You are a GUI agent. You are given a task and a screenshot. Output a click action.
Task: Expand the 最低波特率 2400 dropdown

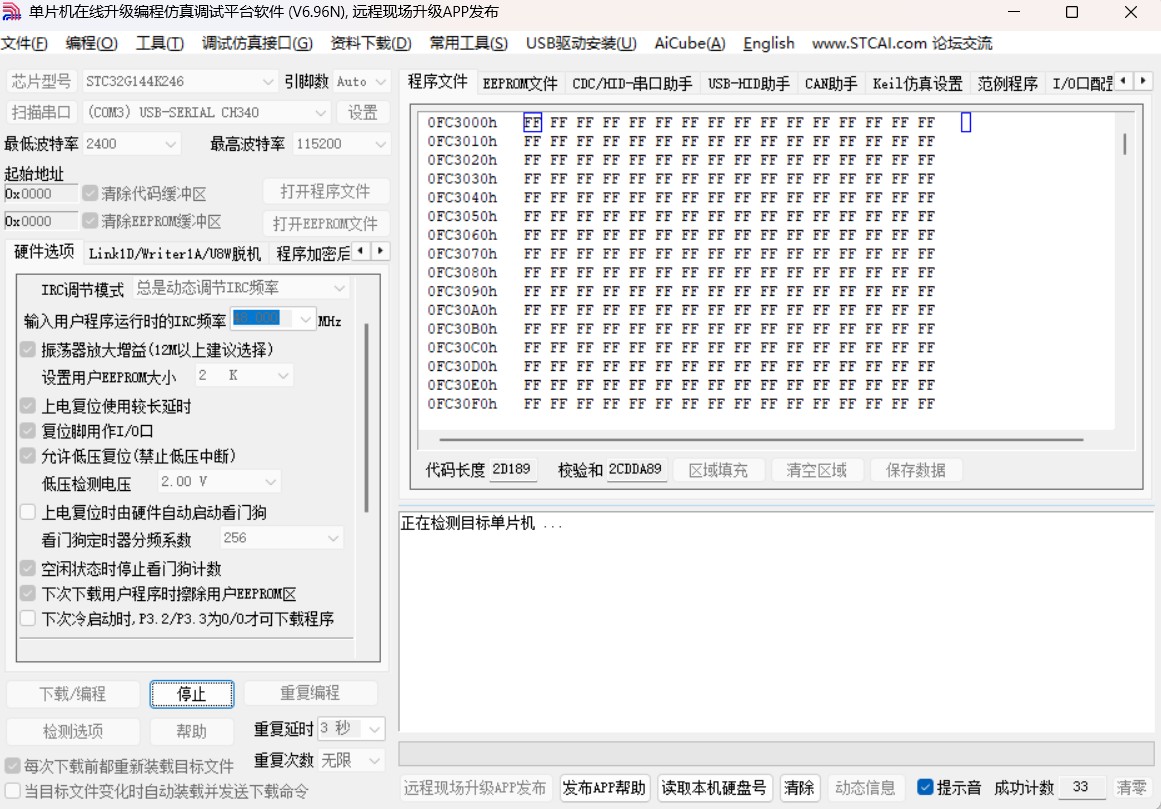pos(170,144)
